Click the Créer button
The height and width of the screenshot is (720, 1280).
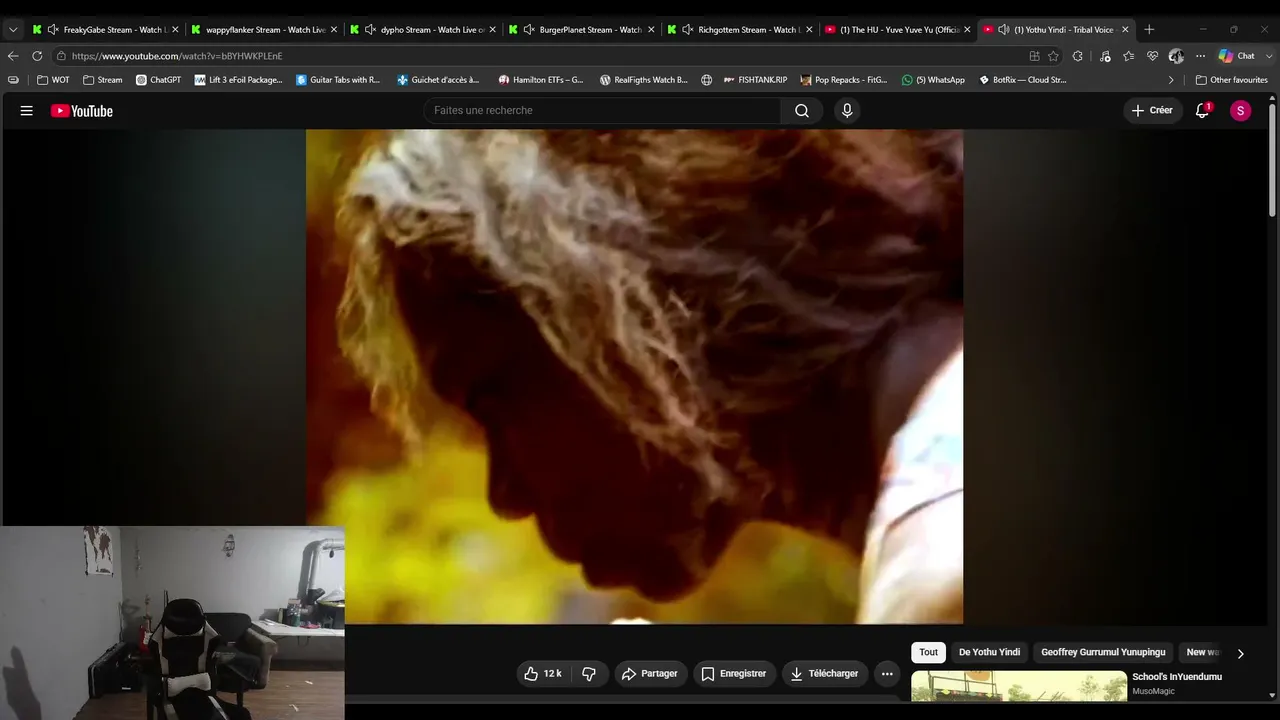pos(1153,111)
